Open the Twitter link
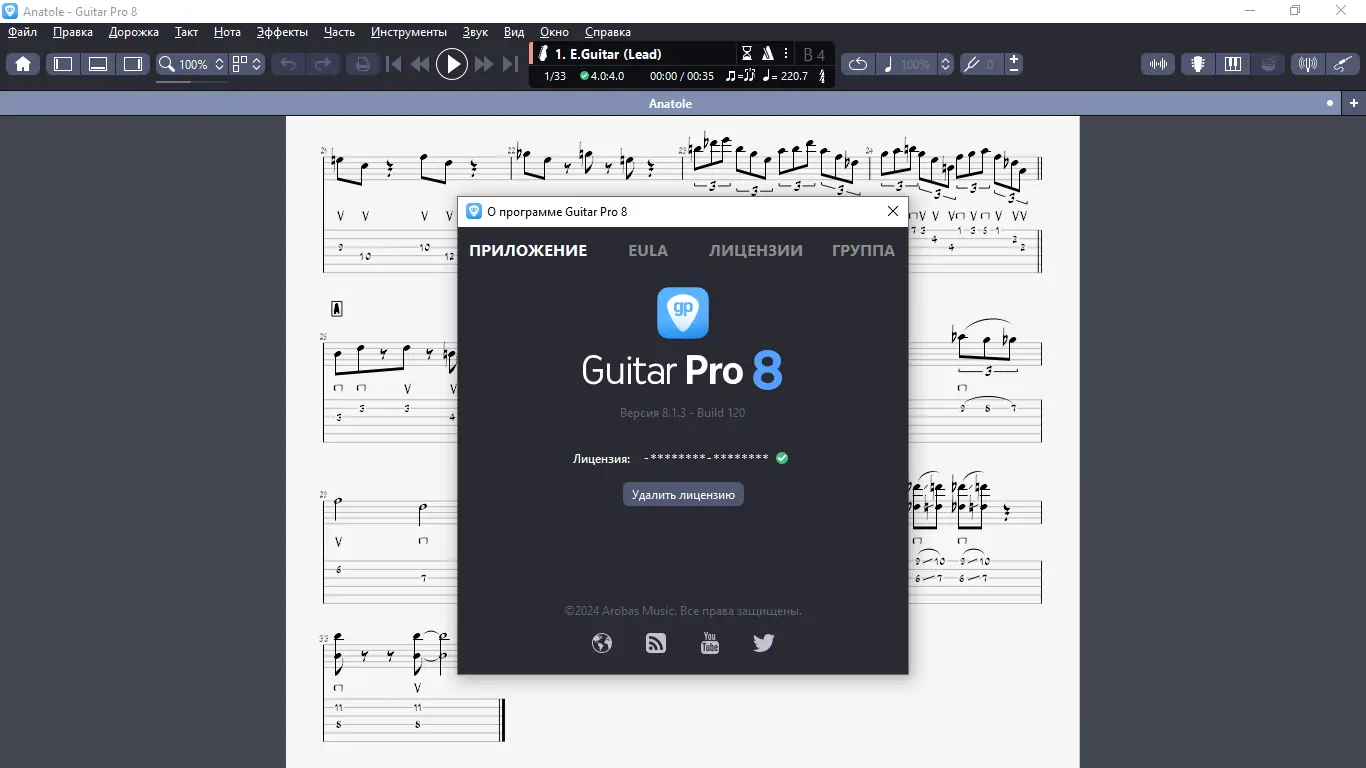The height and width of the screenshot is (768, 1366). click(764, 643)
